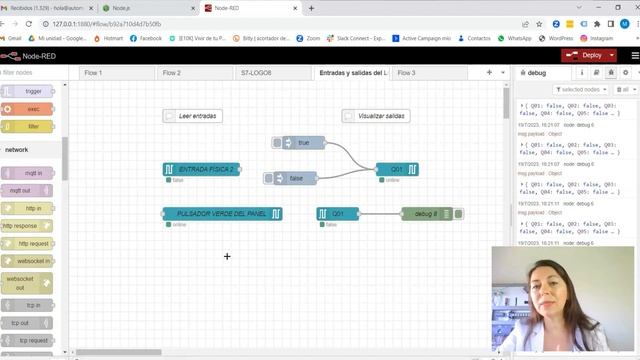Trigger the true inject node button
The height and width of the screenshot is (360, 640).
(x=277, y=143)
